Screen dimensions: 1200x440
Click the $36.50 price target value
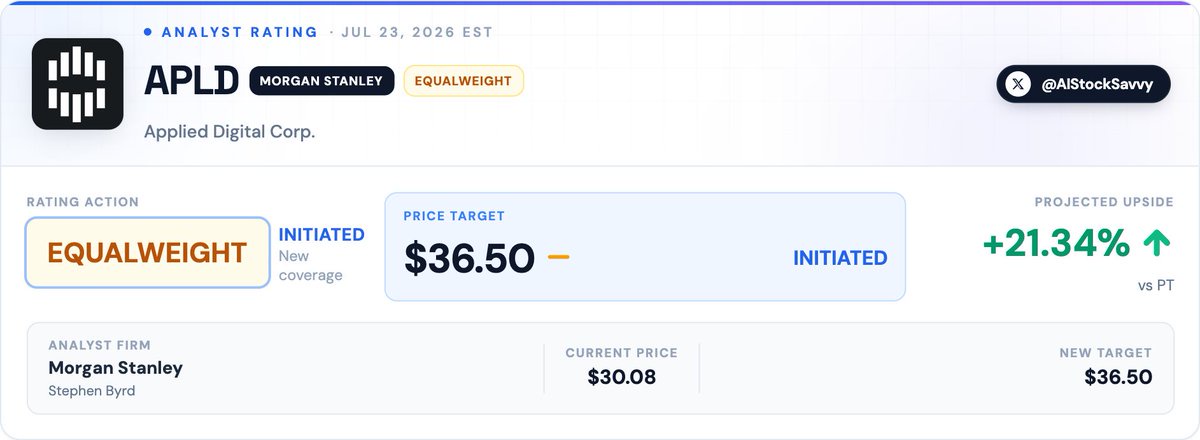coord(469,258)
